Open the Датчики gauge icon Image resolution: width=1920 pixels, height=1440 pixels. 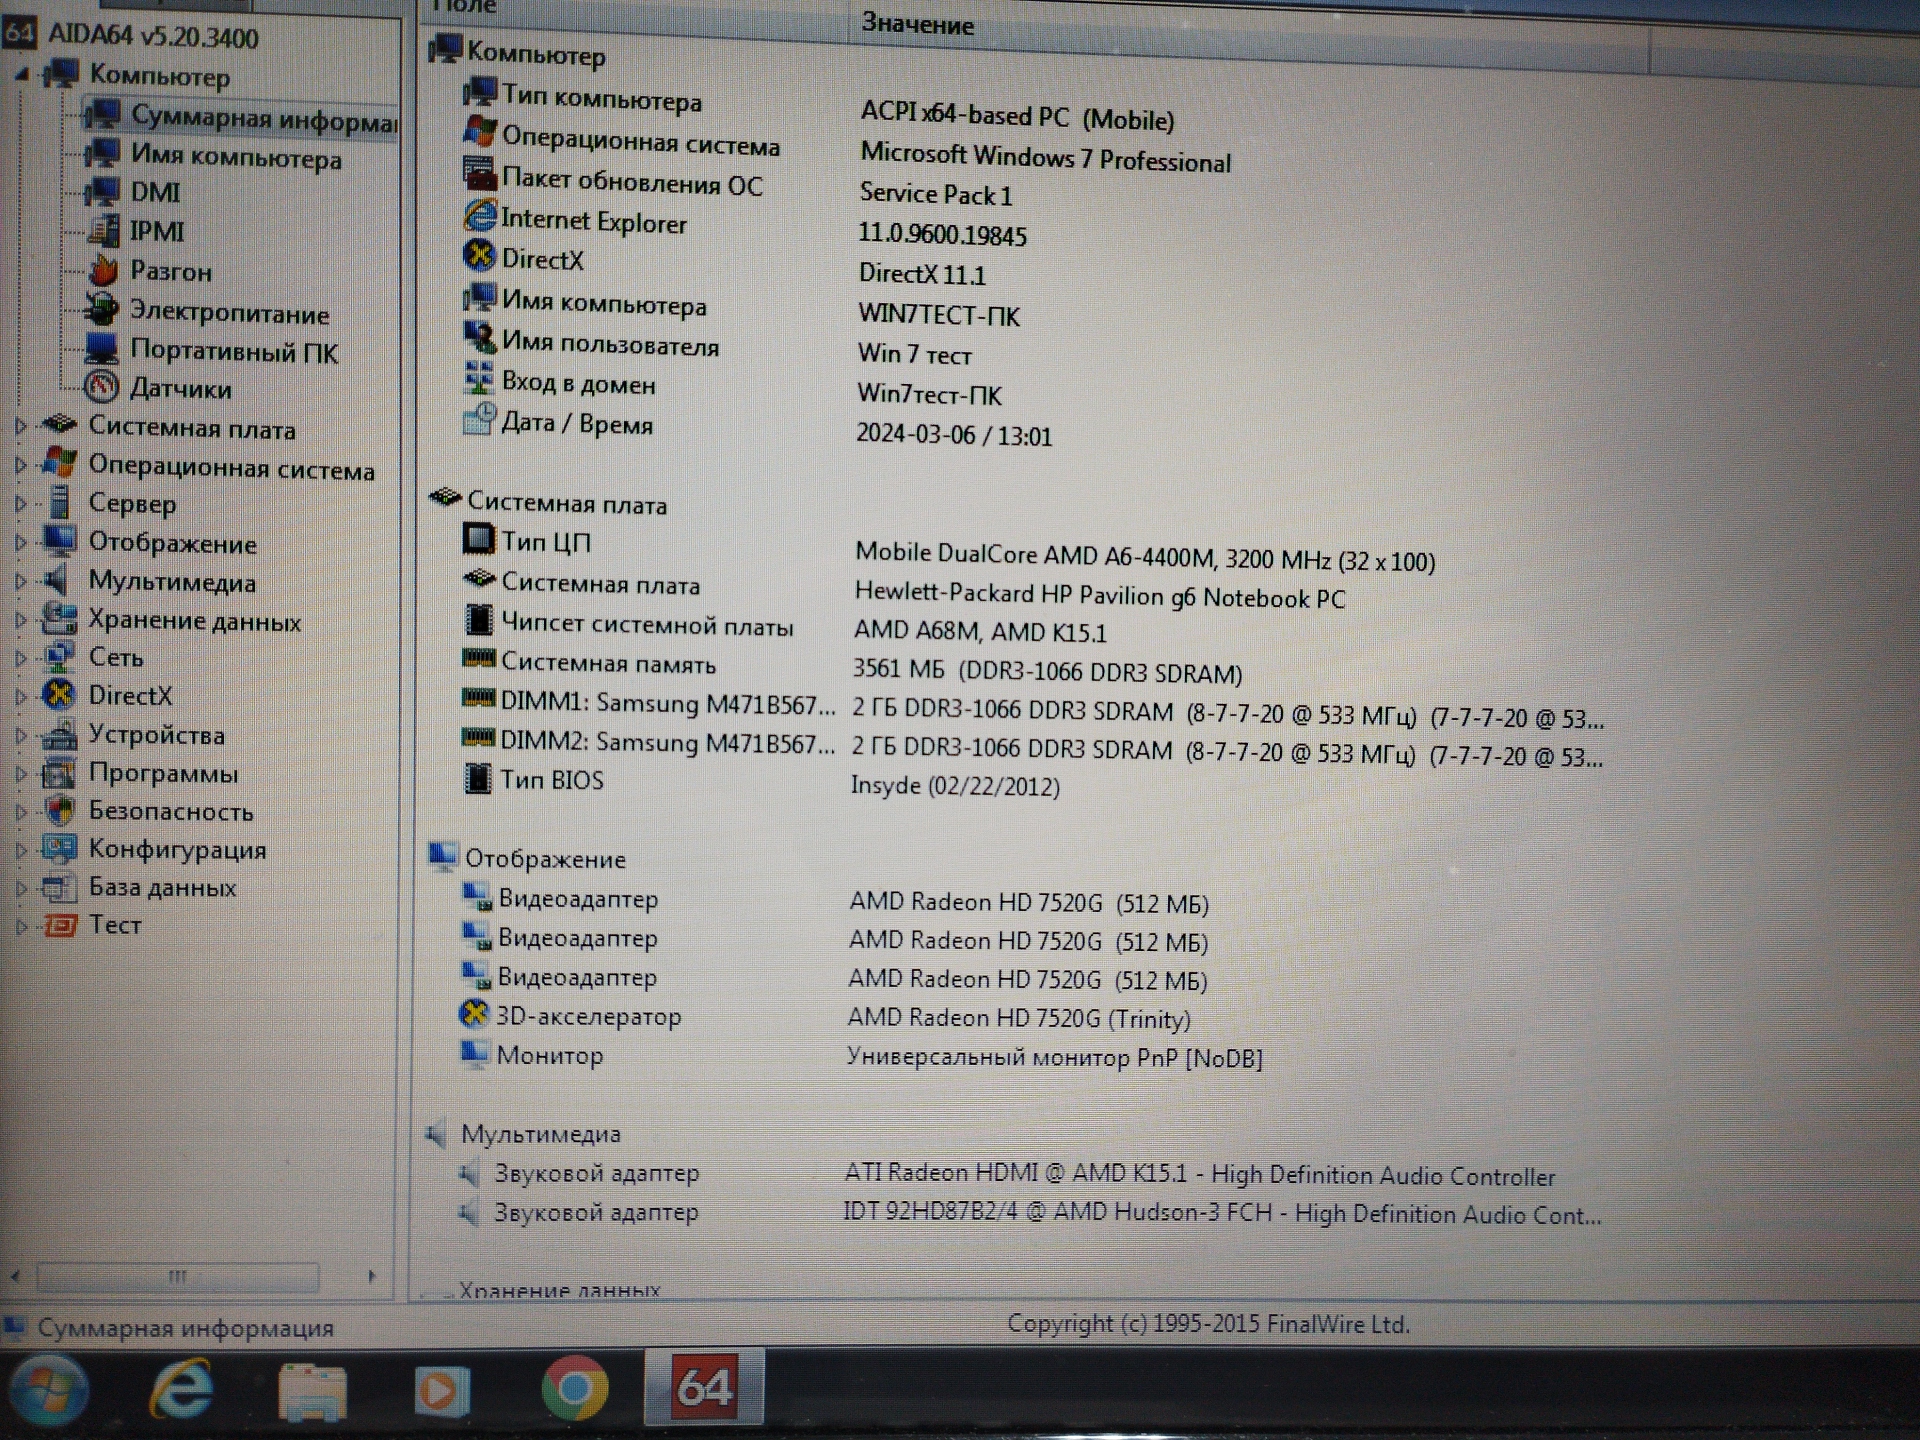[101, 387]
